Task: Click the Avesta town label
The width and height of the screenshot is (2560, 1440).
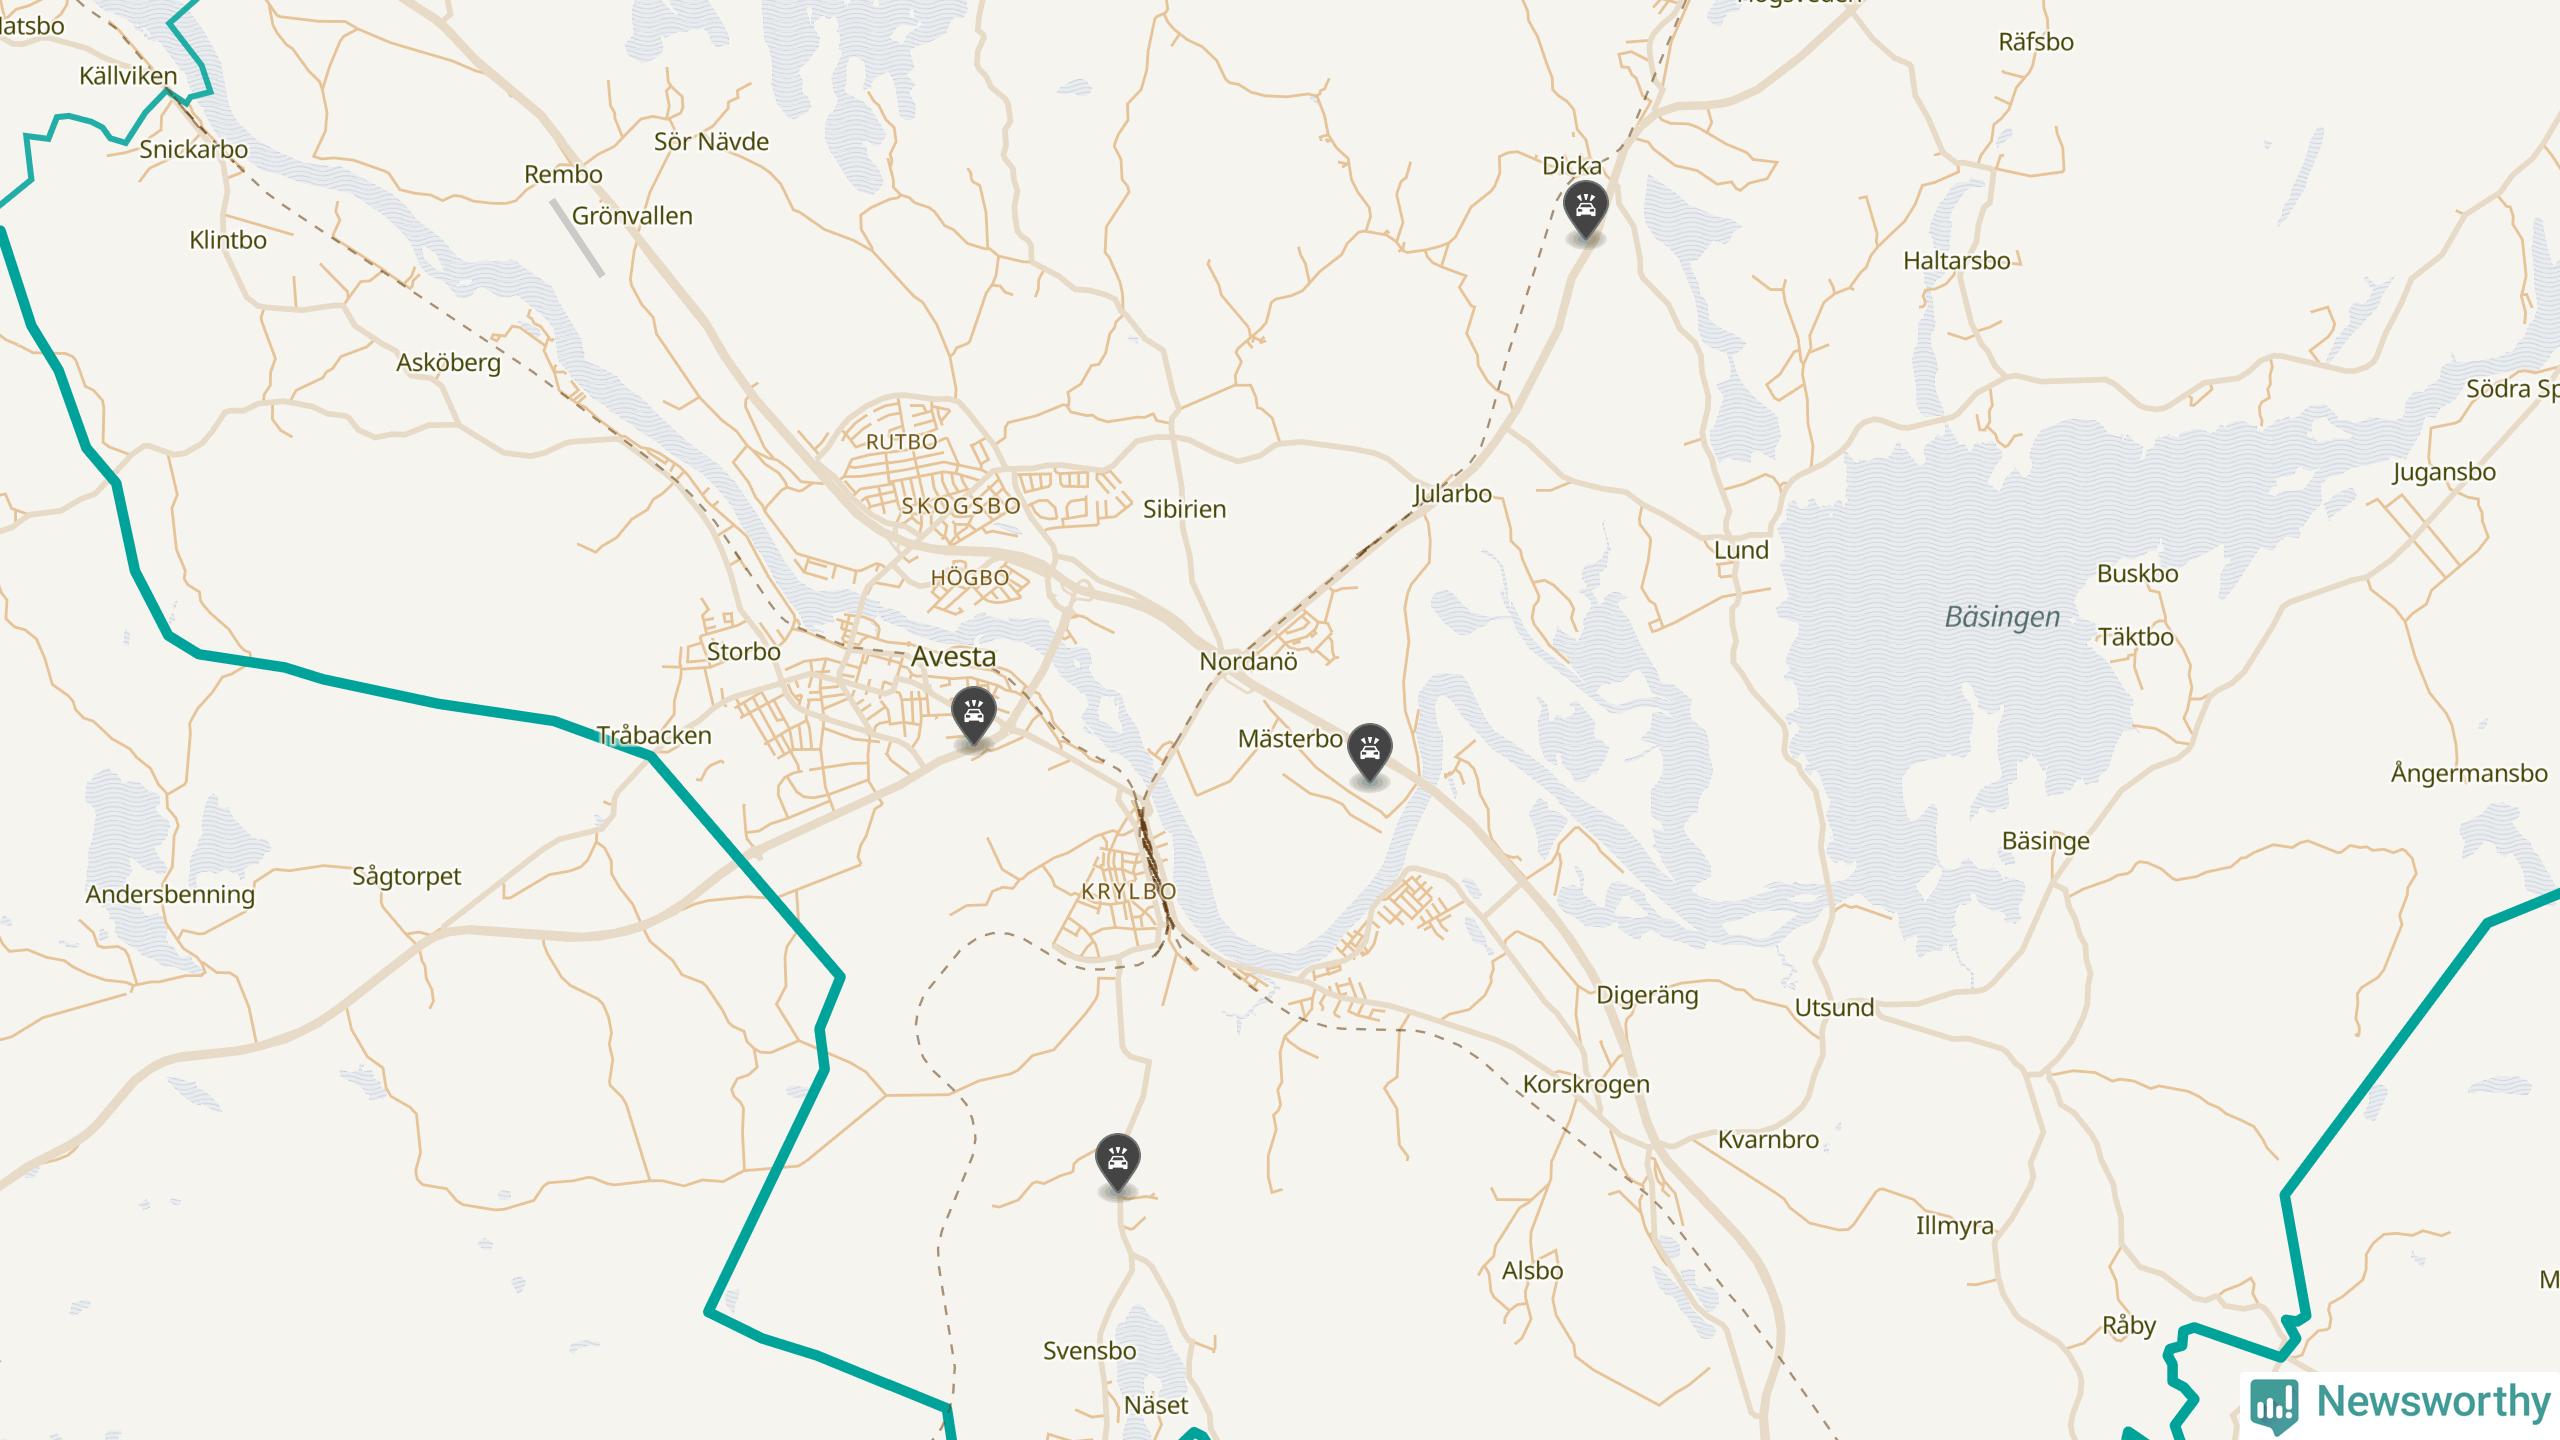Action: coord(953,657)
